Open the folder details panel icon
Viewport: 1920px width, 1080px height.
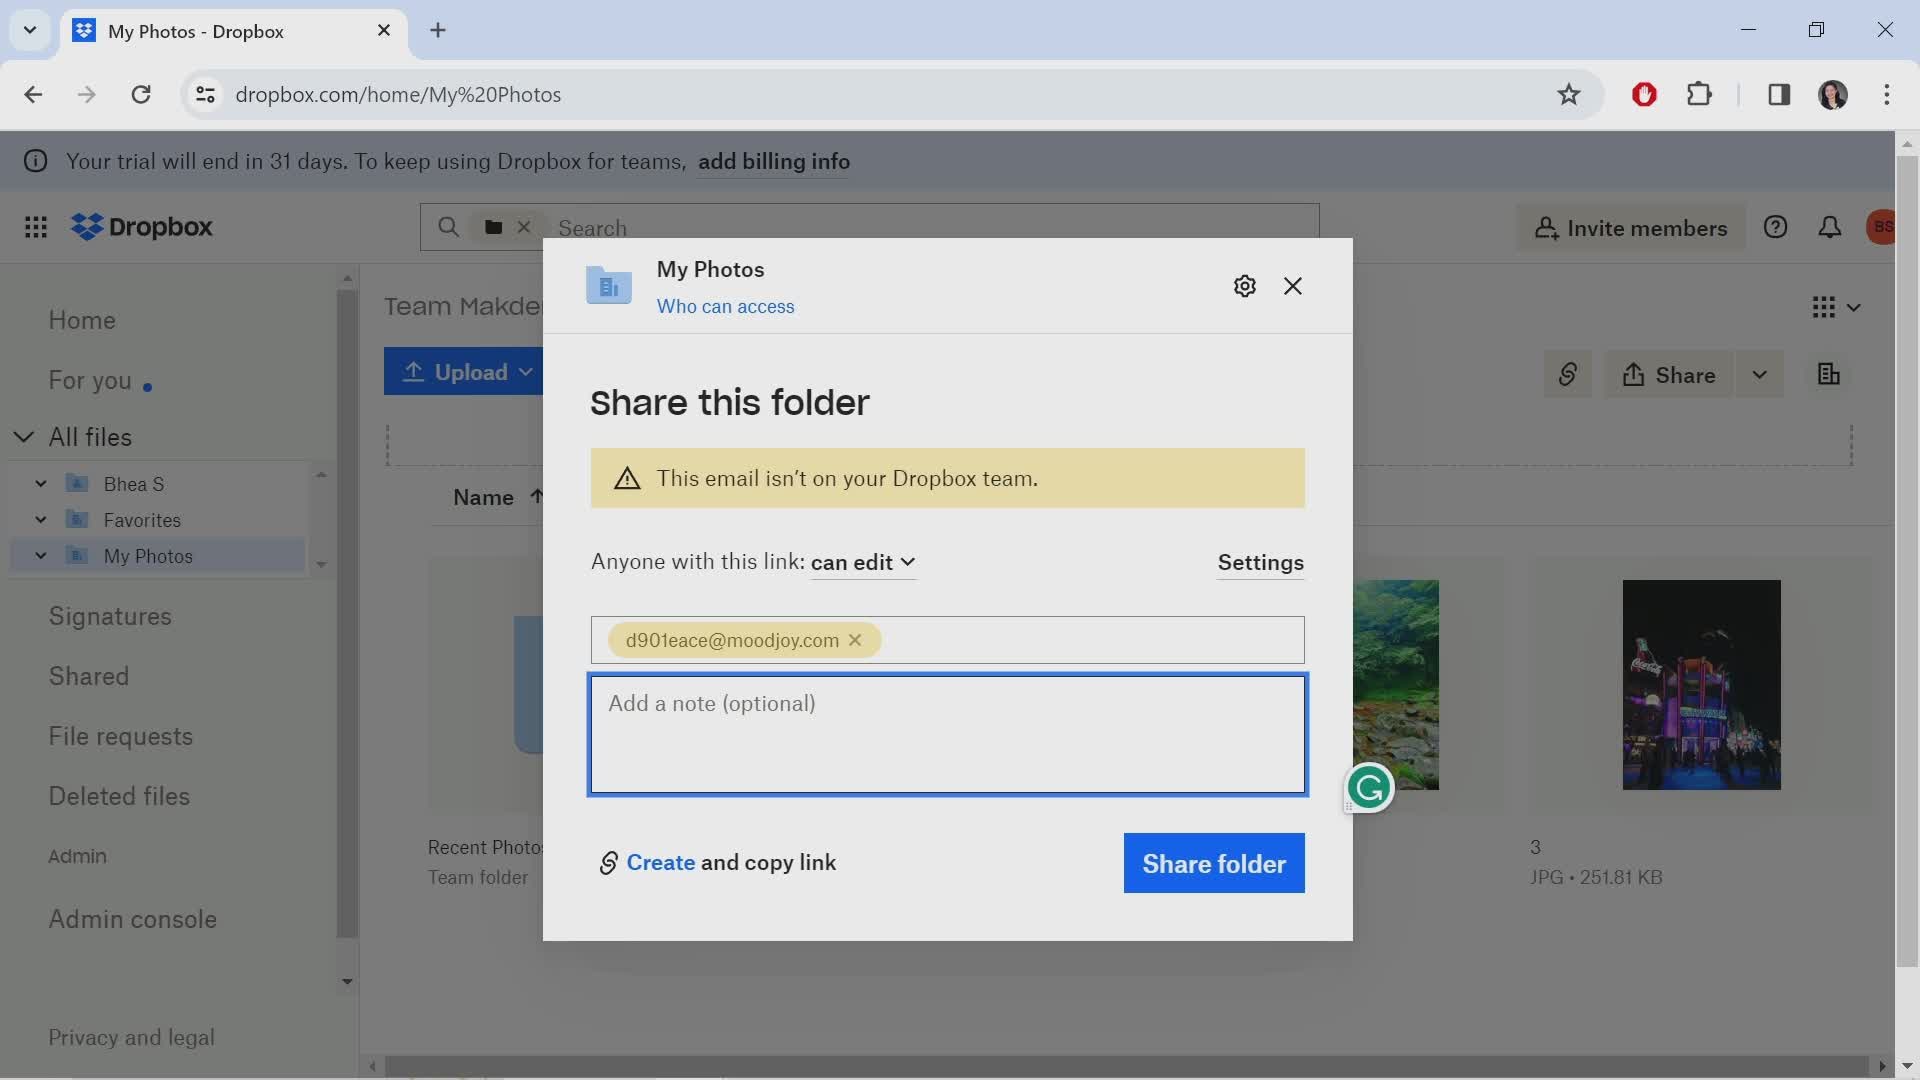pos(1828,374)
